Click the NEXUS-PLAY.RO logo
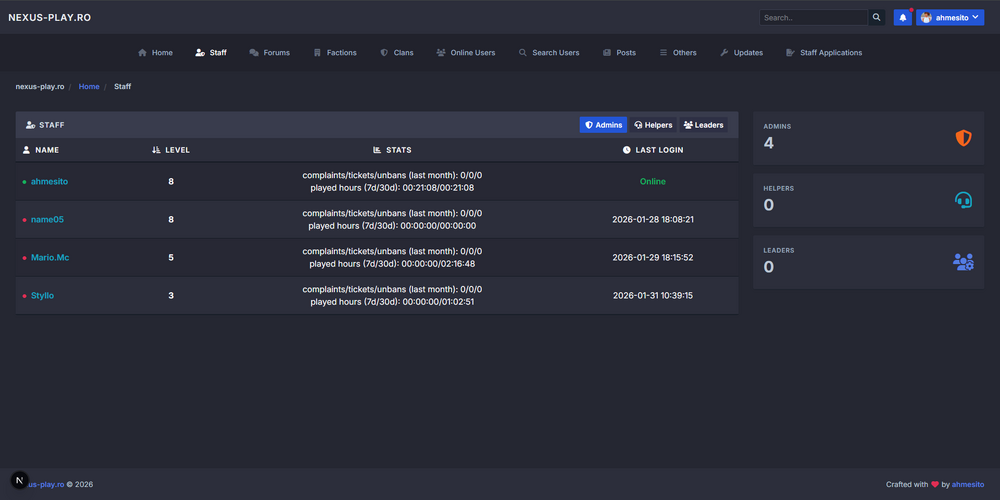The height and width of the screenshot is (500, 1000). (x=50, y=18)
